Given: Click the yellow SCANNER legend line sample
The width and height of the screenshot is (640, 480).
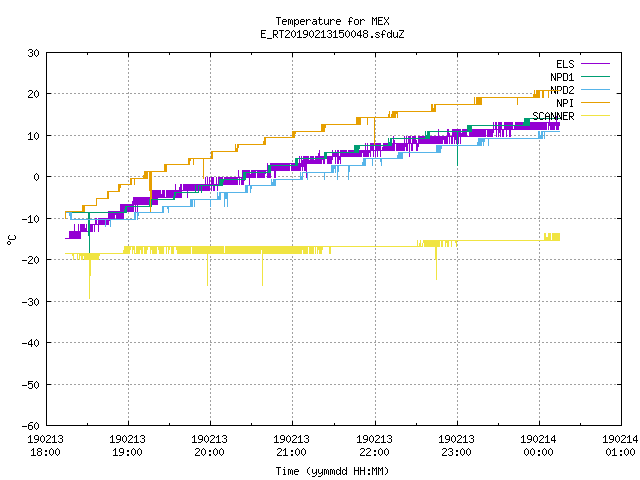Looking at the screenshot, I should pos(595,116).
